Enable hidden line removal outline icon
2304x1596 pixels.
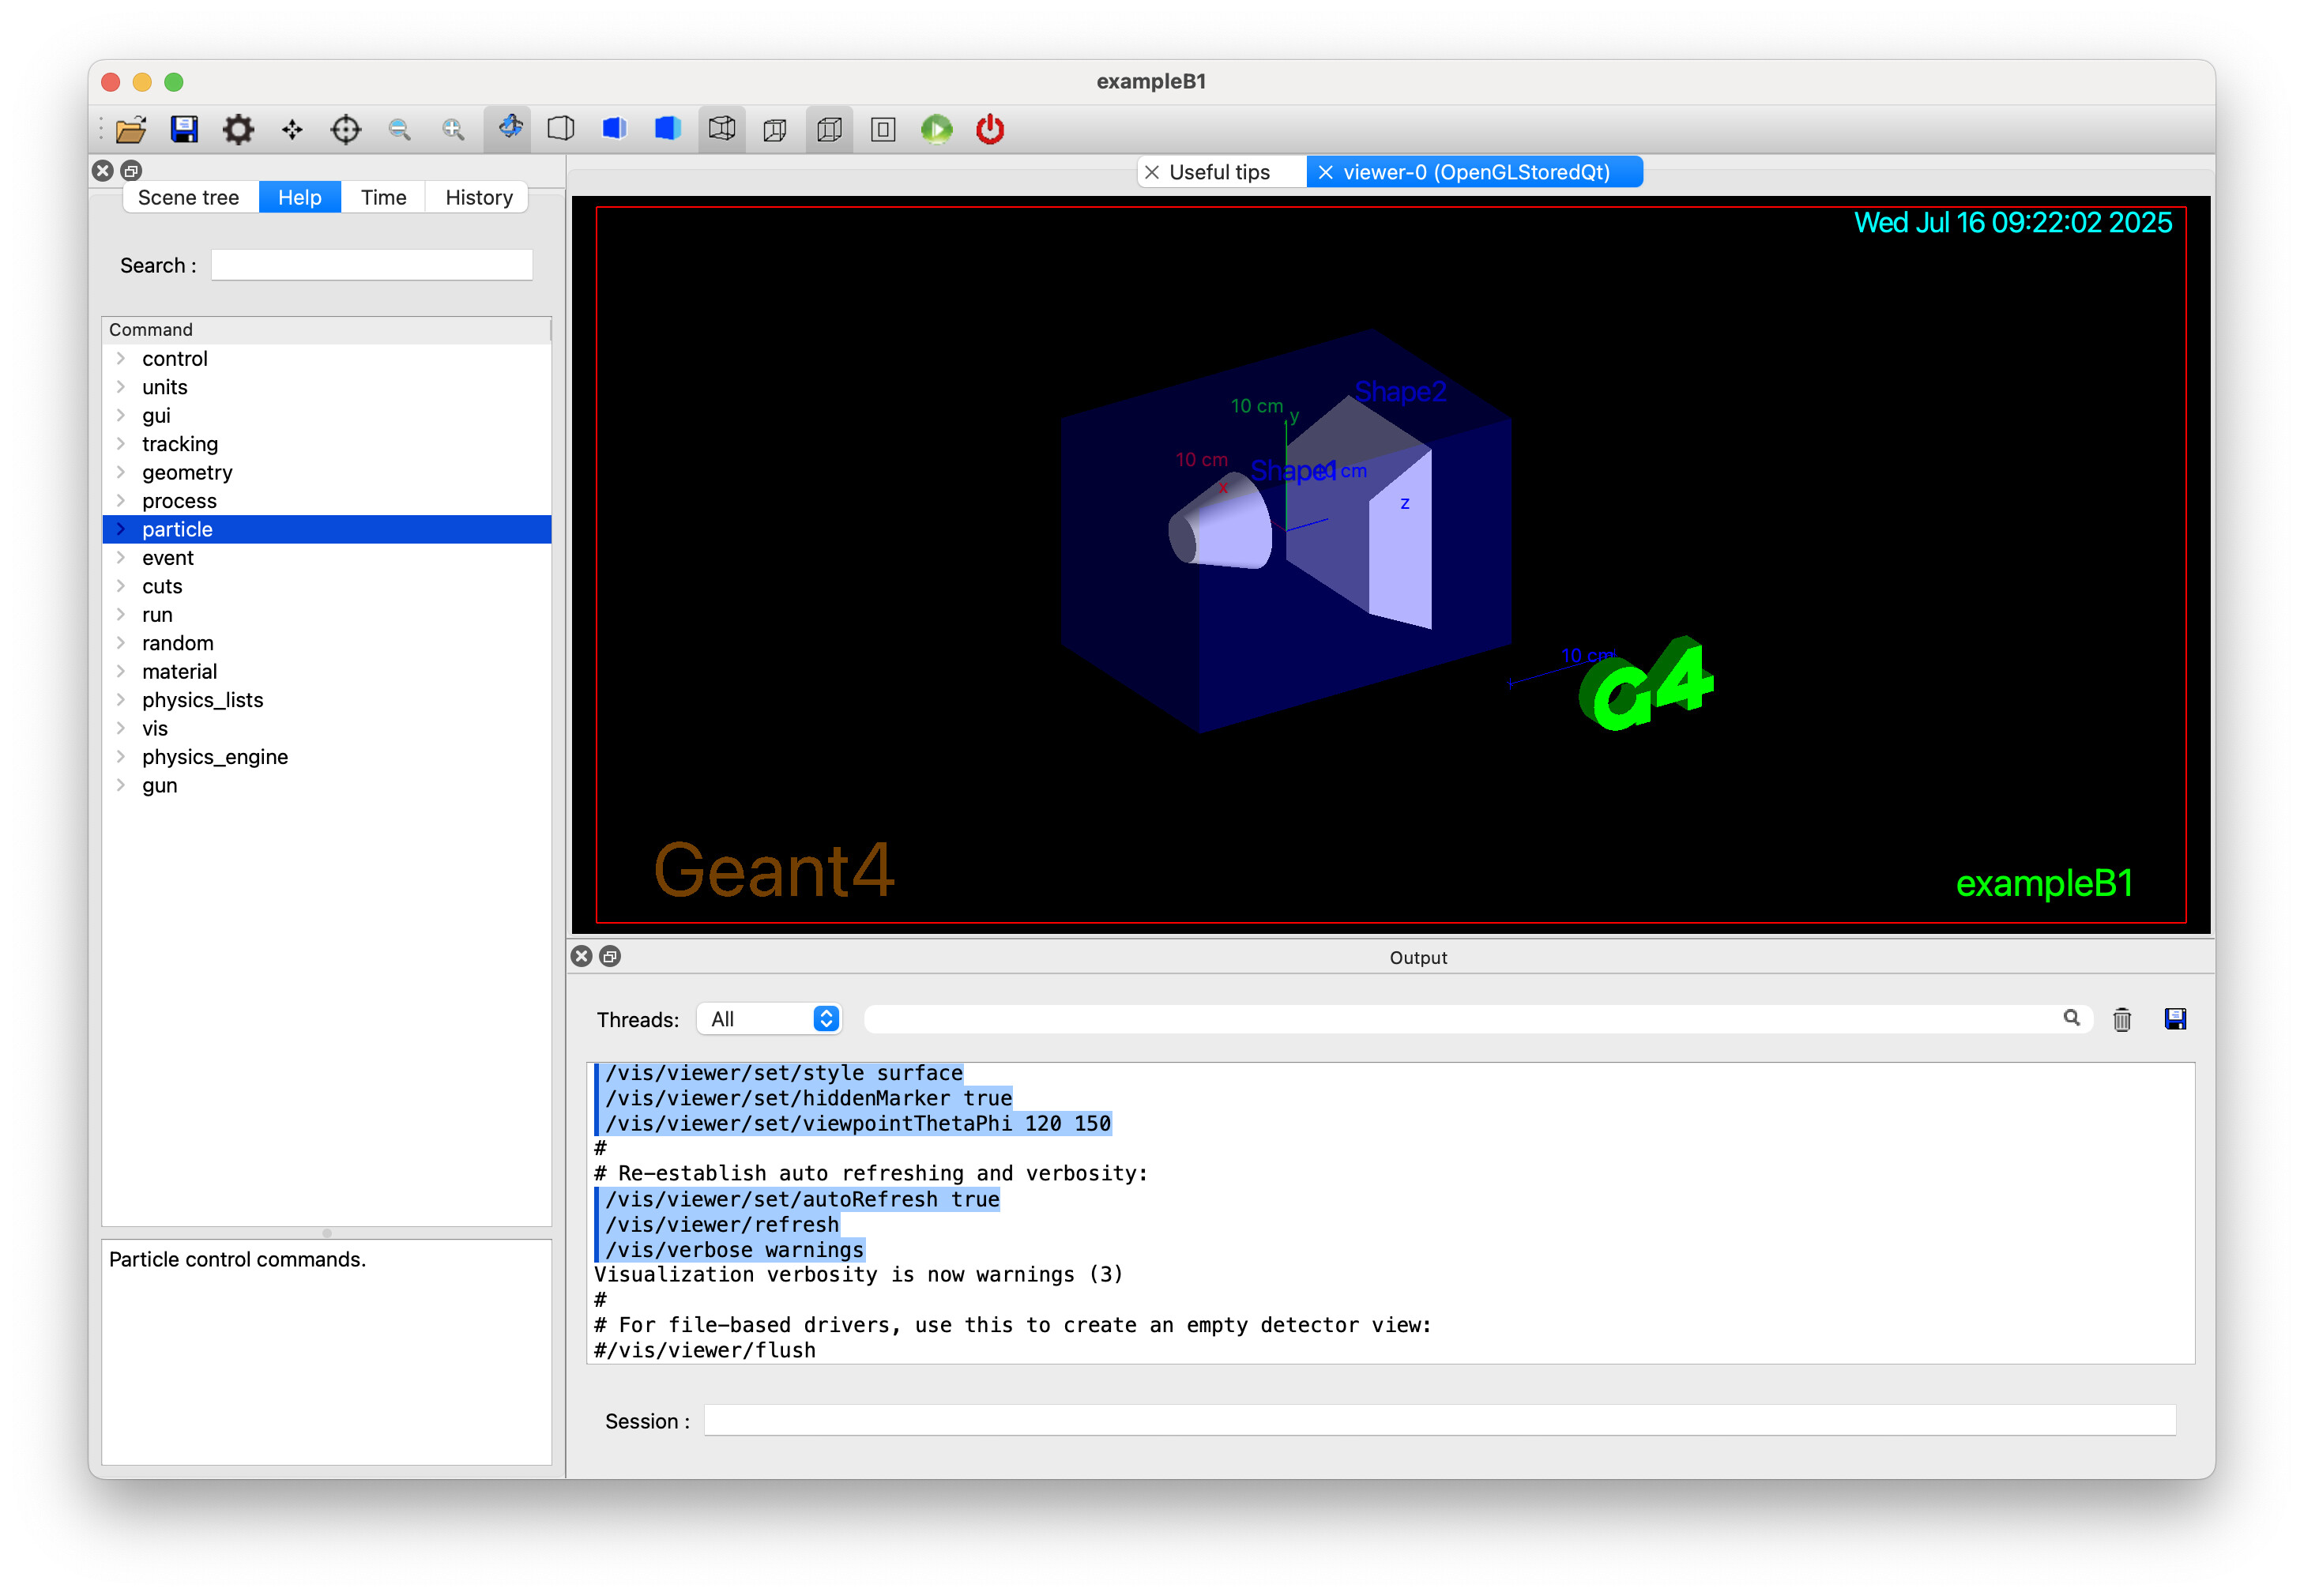pyautogui.click(x=561, y=129)
